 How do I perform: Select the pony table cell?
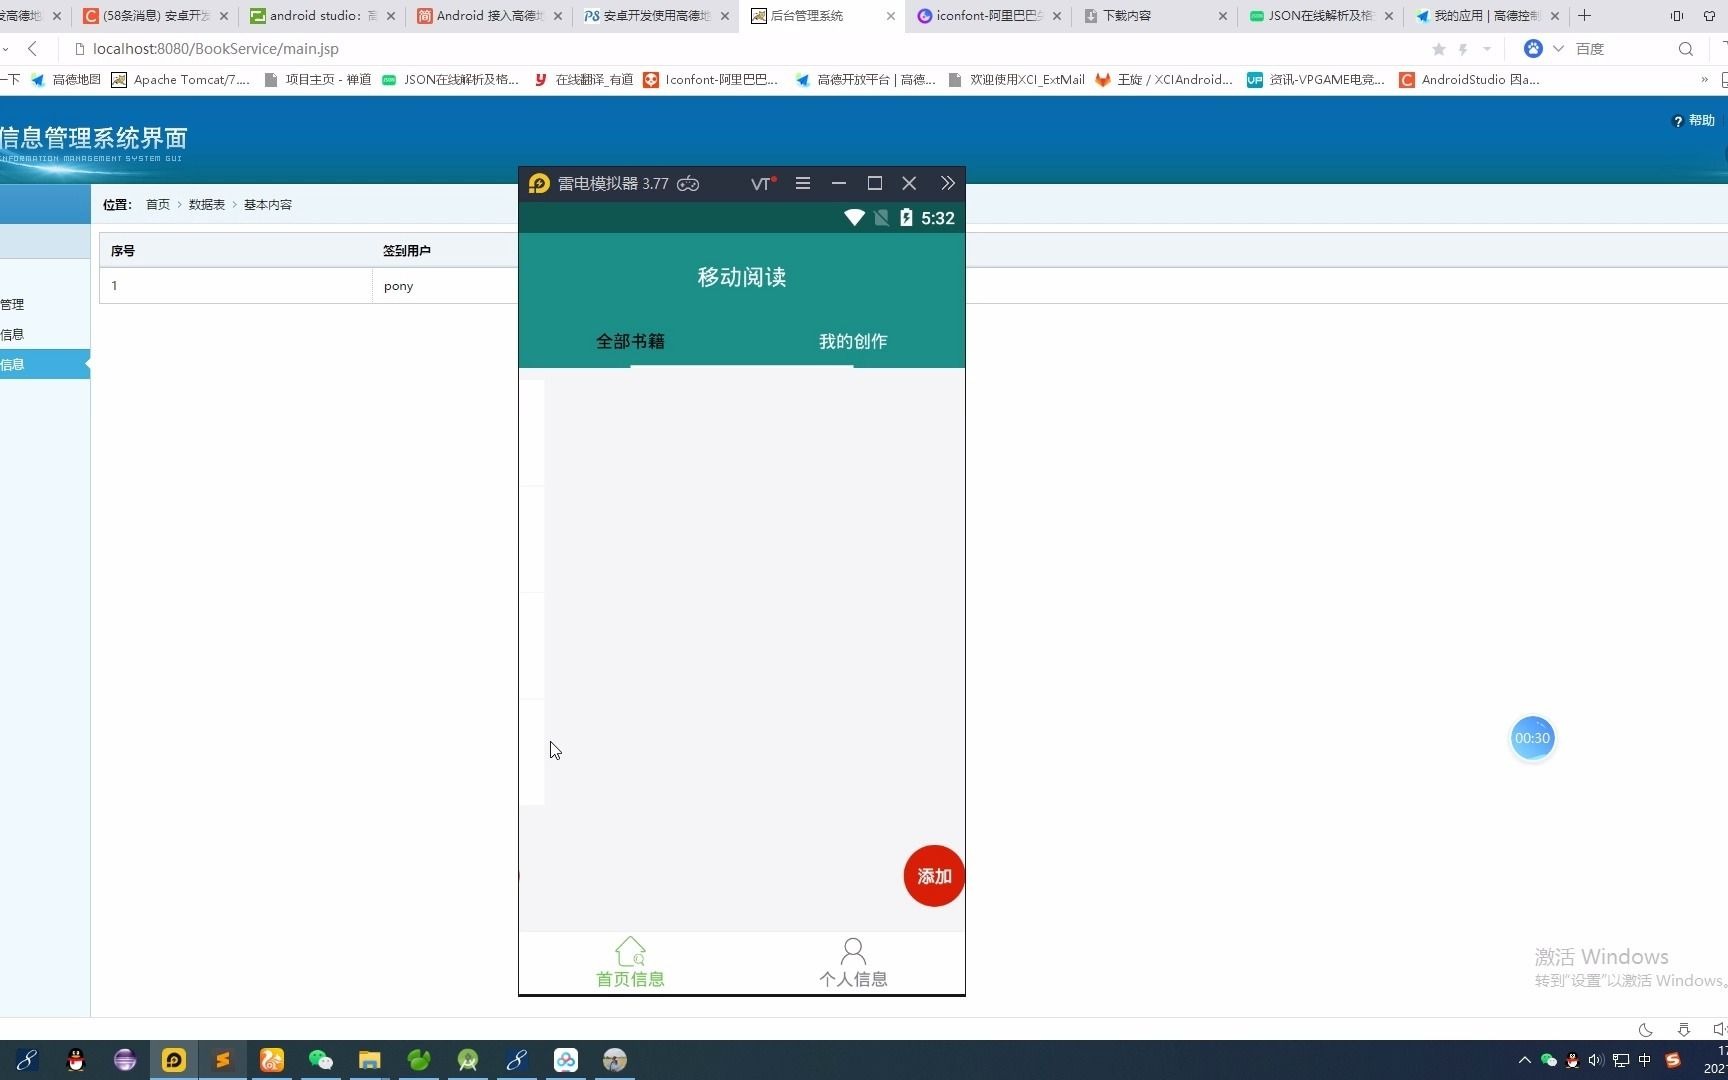(399, 286)
